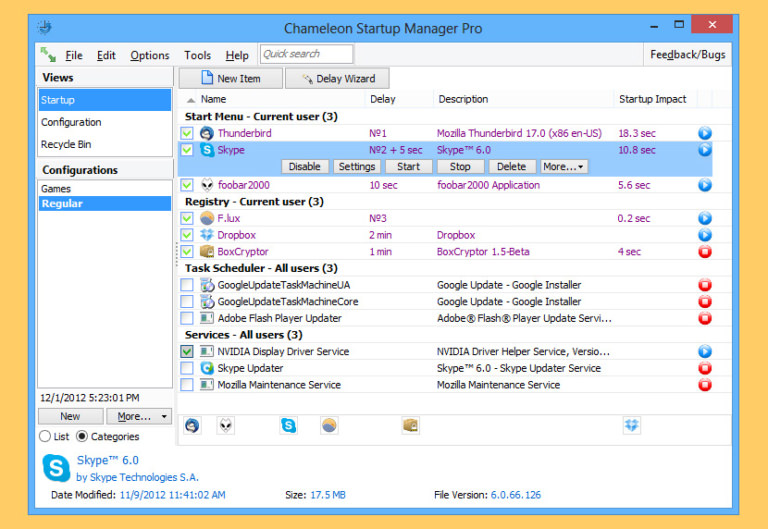Open the Edit menu
Viewport: 768px width, 529px height.
pos(106,55)
